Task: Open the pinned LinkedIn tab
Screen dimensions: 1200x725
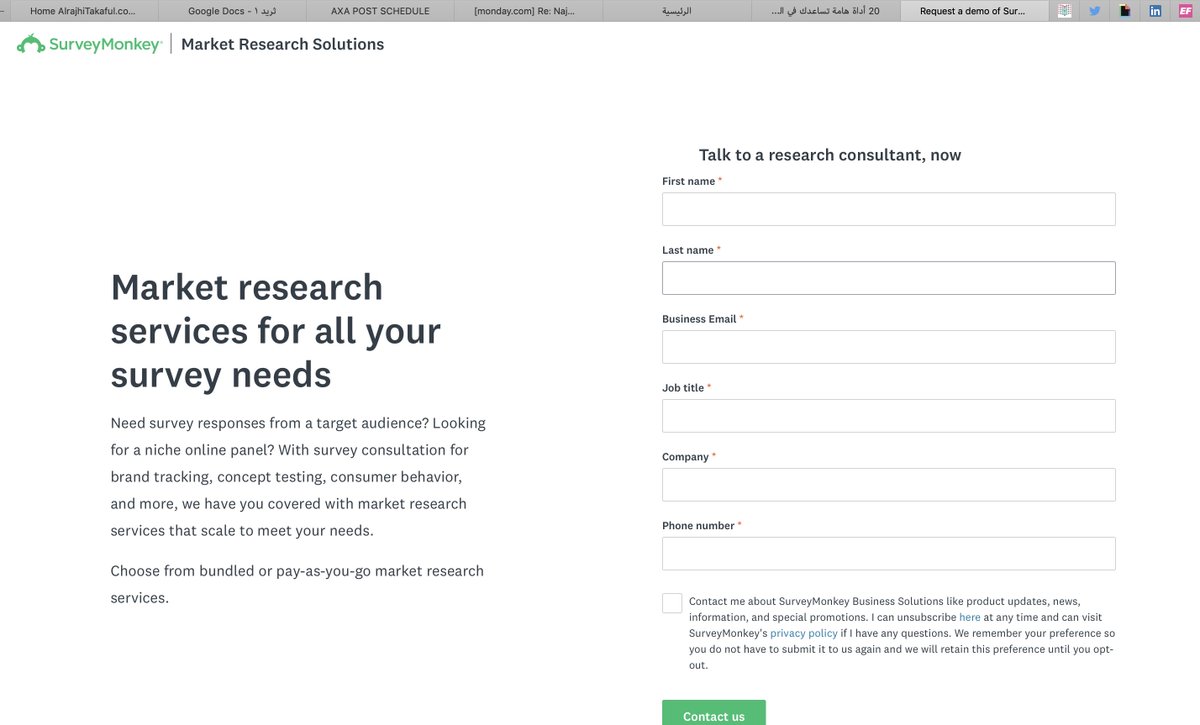Action: 1155,11
